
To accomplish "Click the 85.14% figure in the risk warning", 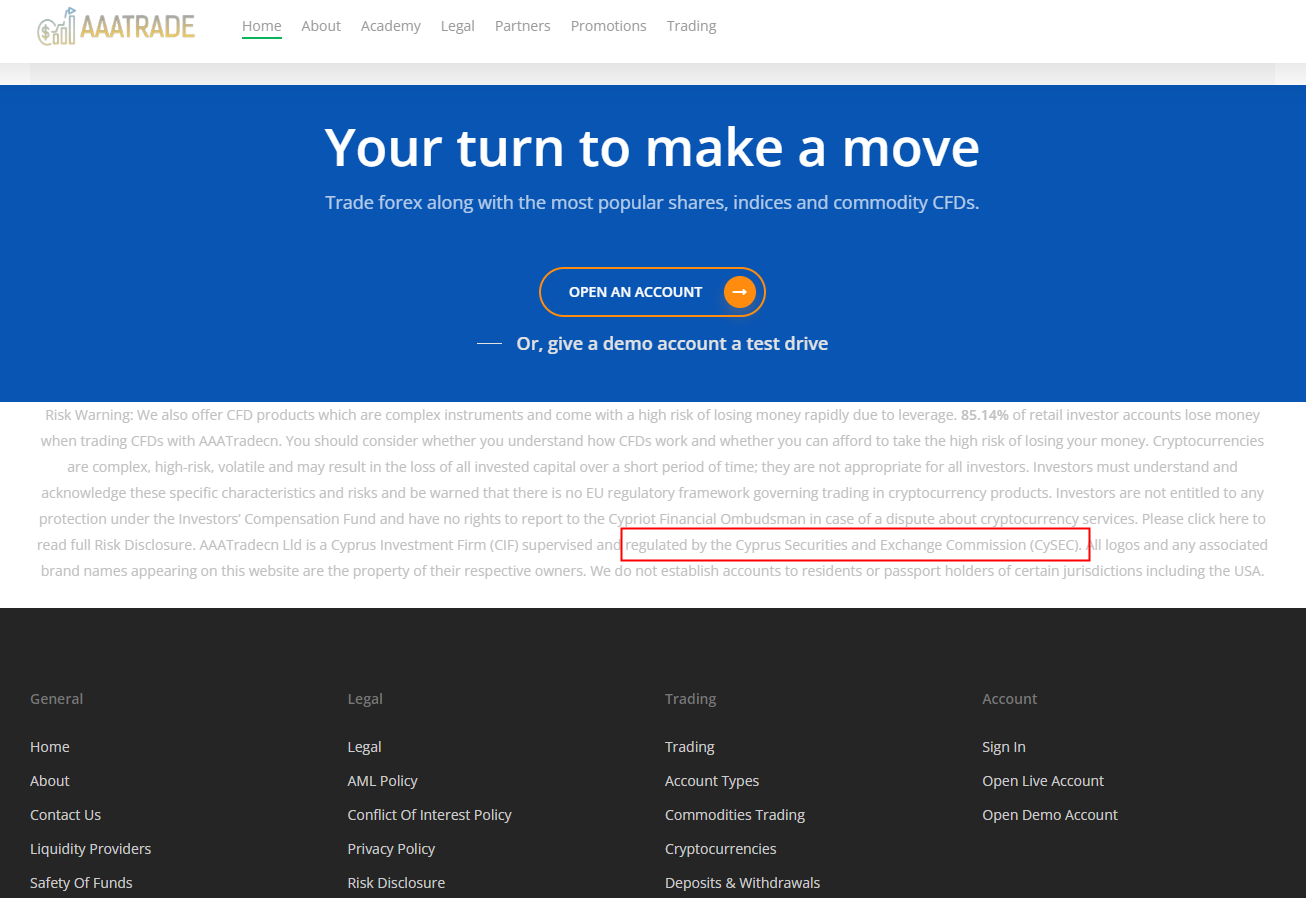I will point(985,415).
